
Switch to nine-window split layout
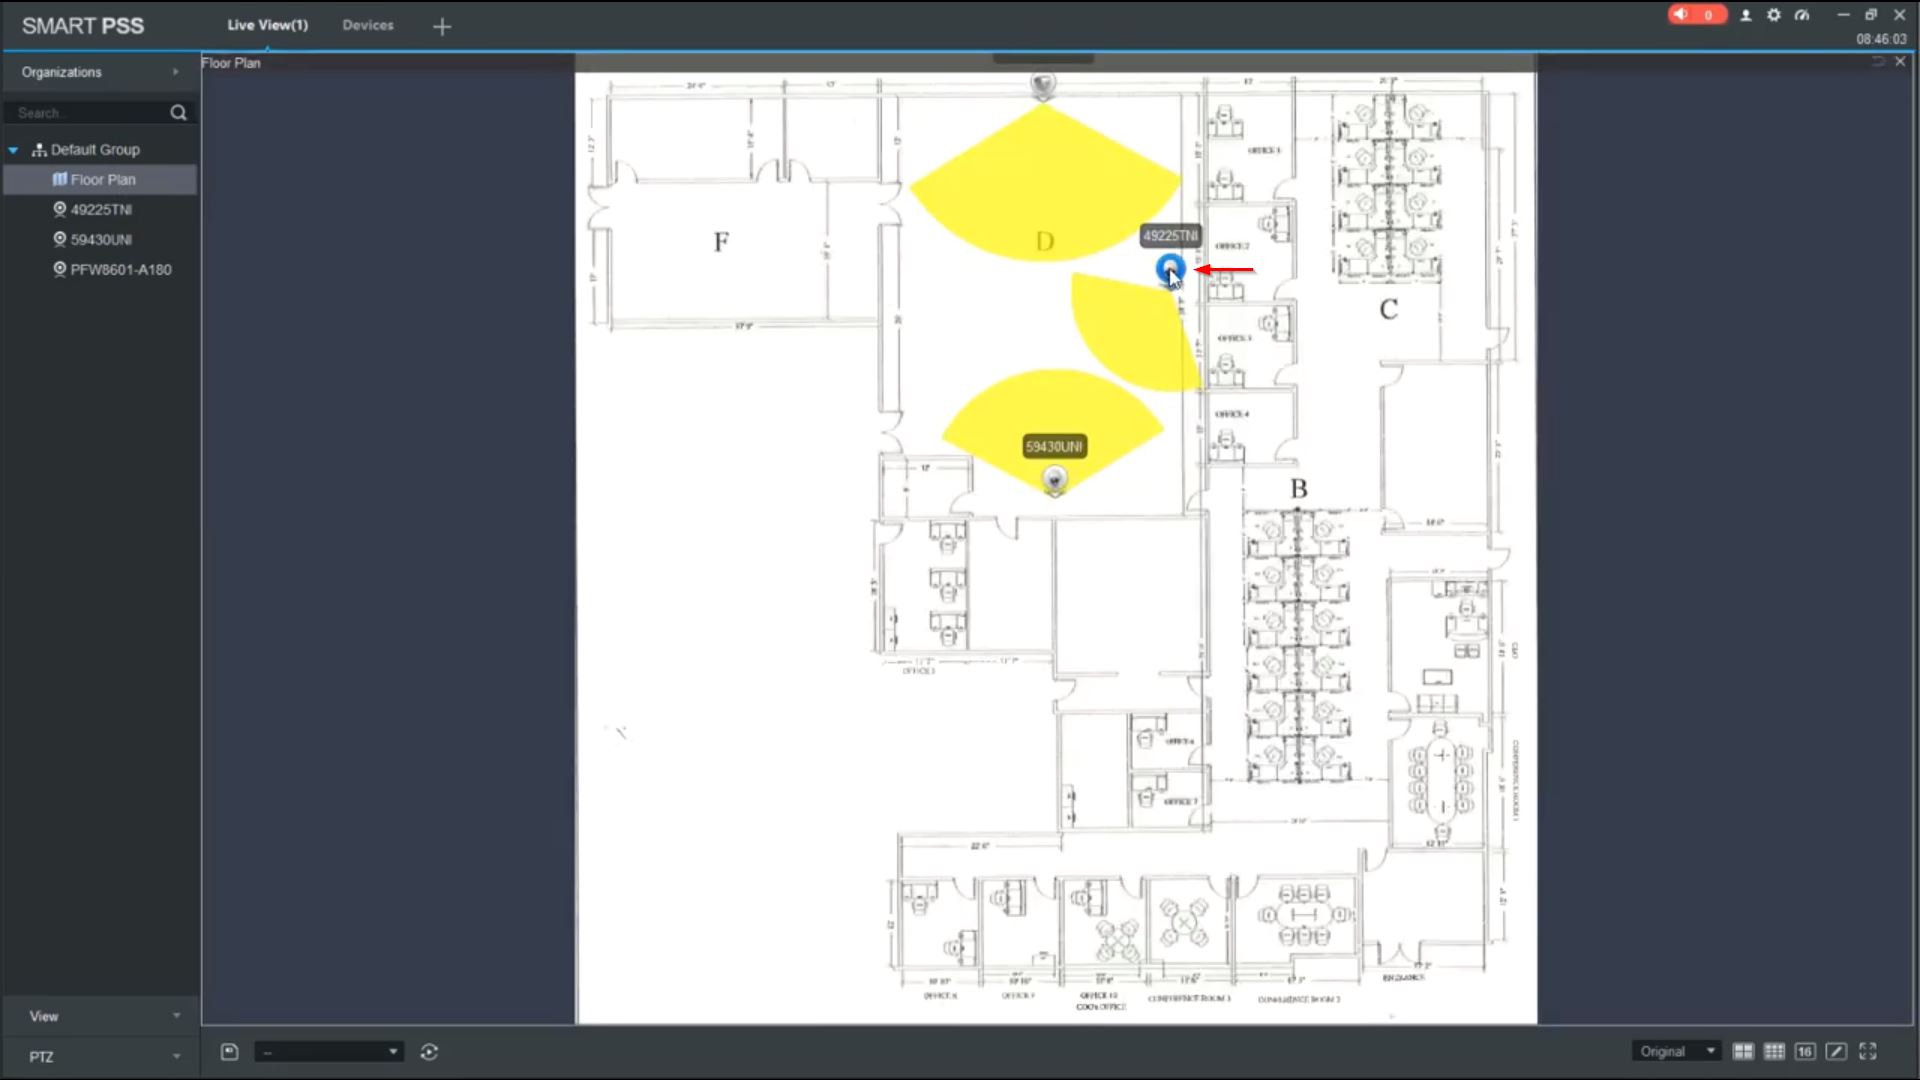(x=1774, y=1051)
